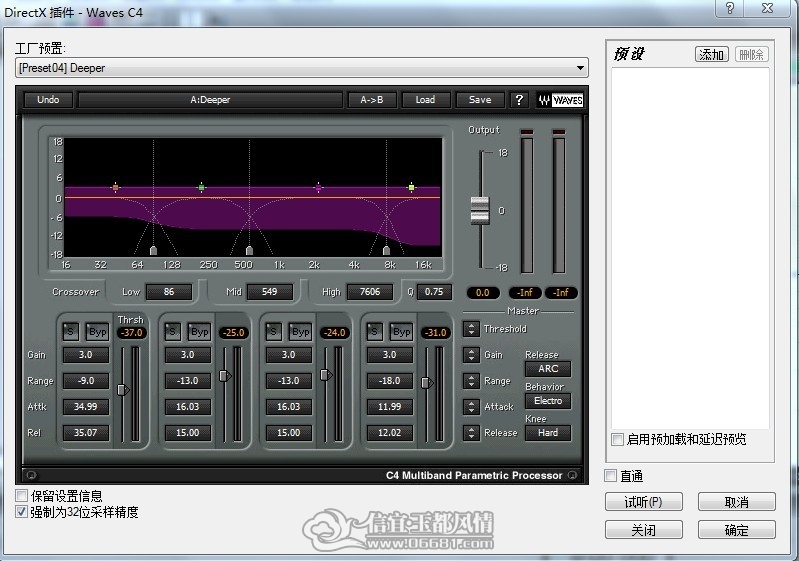799x561 pixels.
Task: Click the Undo button
Action: pos(48,100)
